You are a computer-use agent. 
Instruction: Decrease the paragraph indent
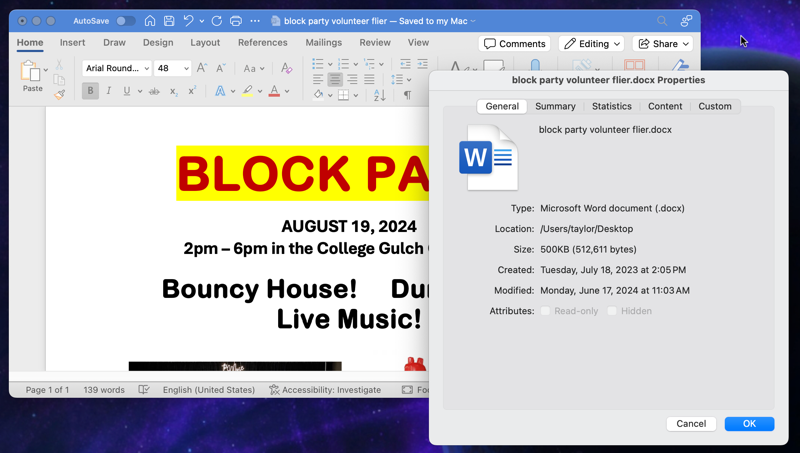click(406, 64)
